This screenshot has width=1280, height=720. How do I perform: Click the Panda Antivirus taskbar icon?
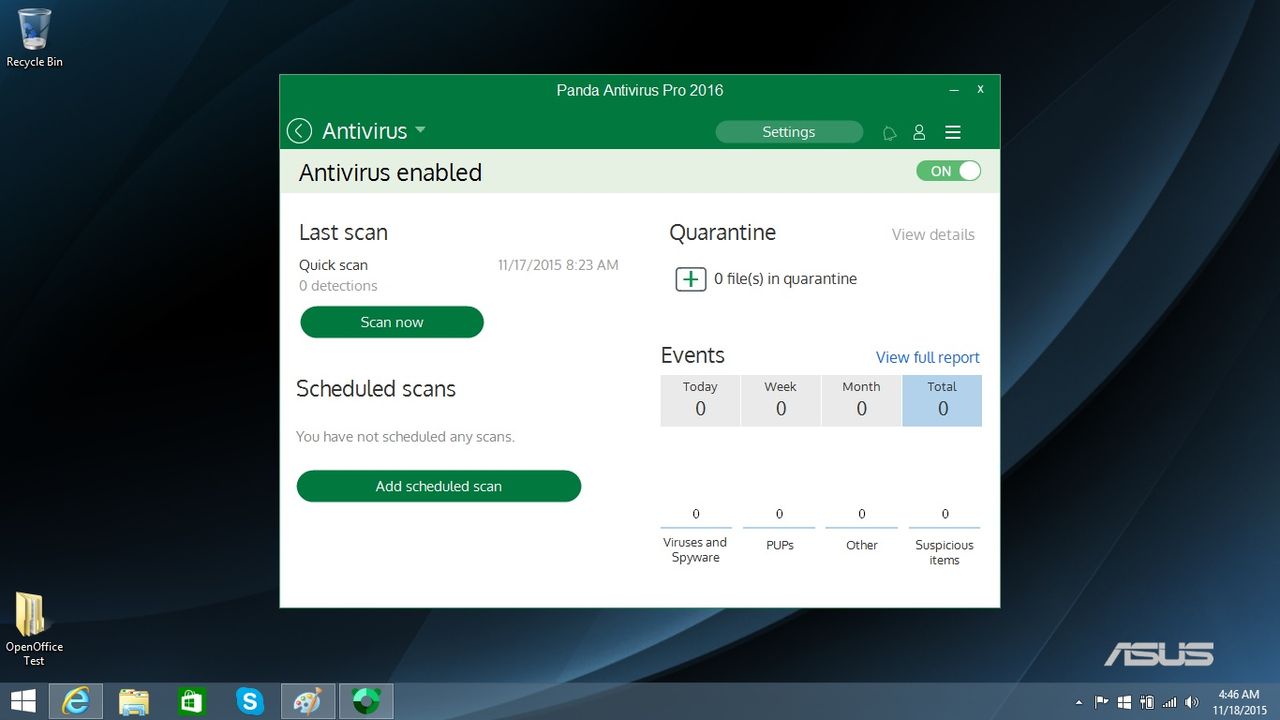click(x=366, y=701)
